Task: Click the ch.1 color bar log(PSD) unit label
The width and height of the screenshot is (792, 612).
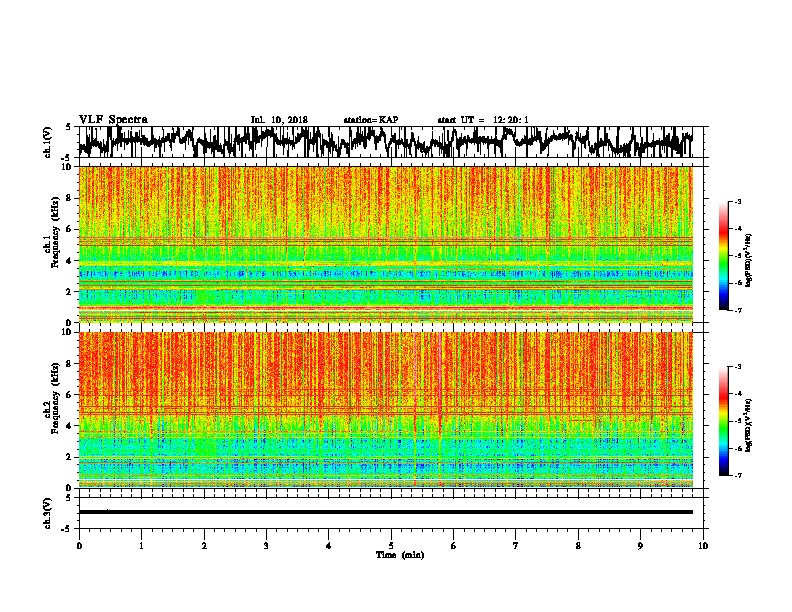Action: (x=749, y=260)
